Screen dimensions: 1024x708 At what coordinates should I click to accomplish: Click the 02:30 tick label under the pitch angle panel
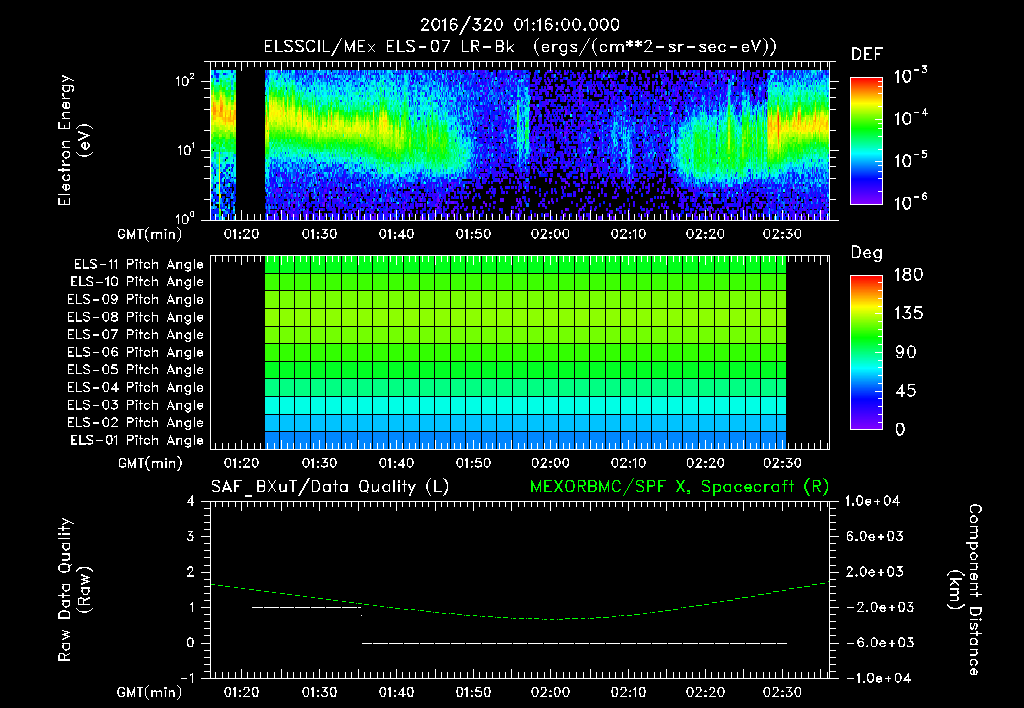click(x=782, y=464)
